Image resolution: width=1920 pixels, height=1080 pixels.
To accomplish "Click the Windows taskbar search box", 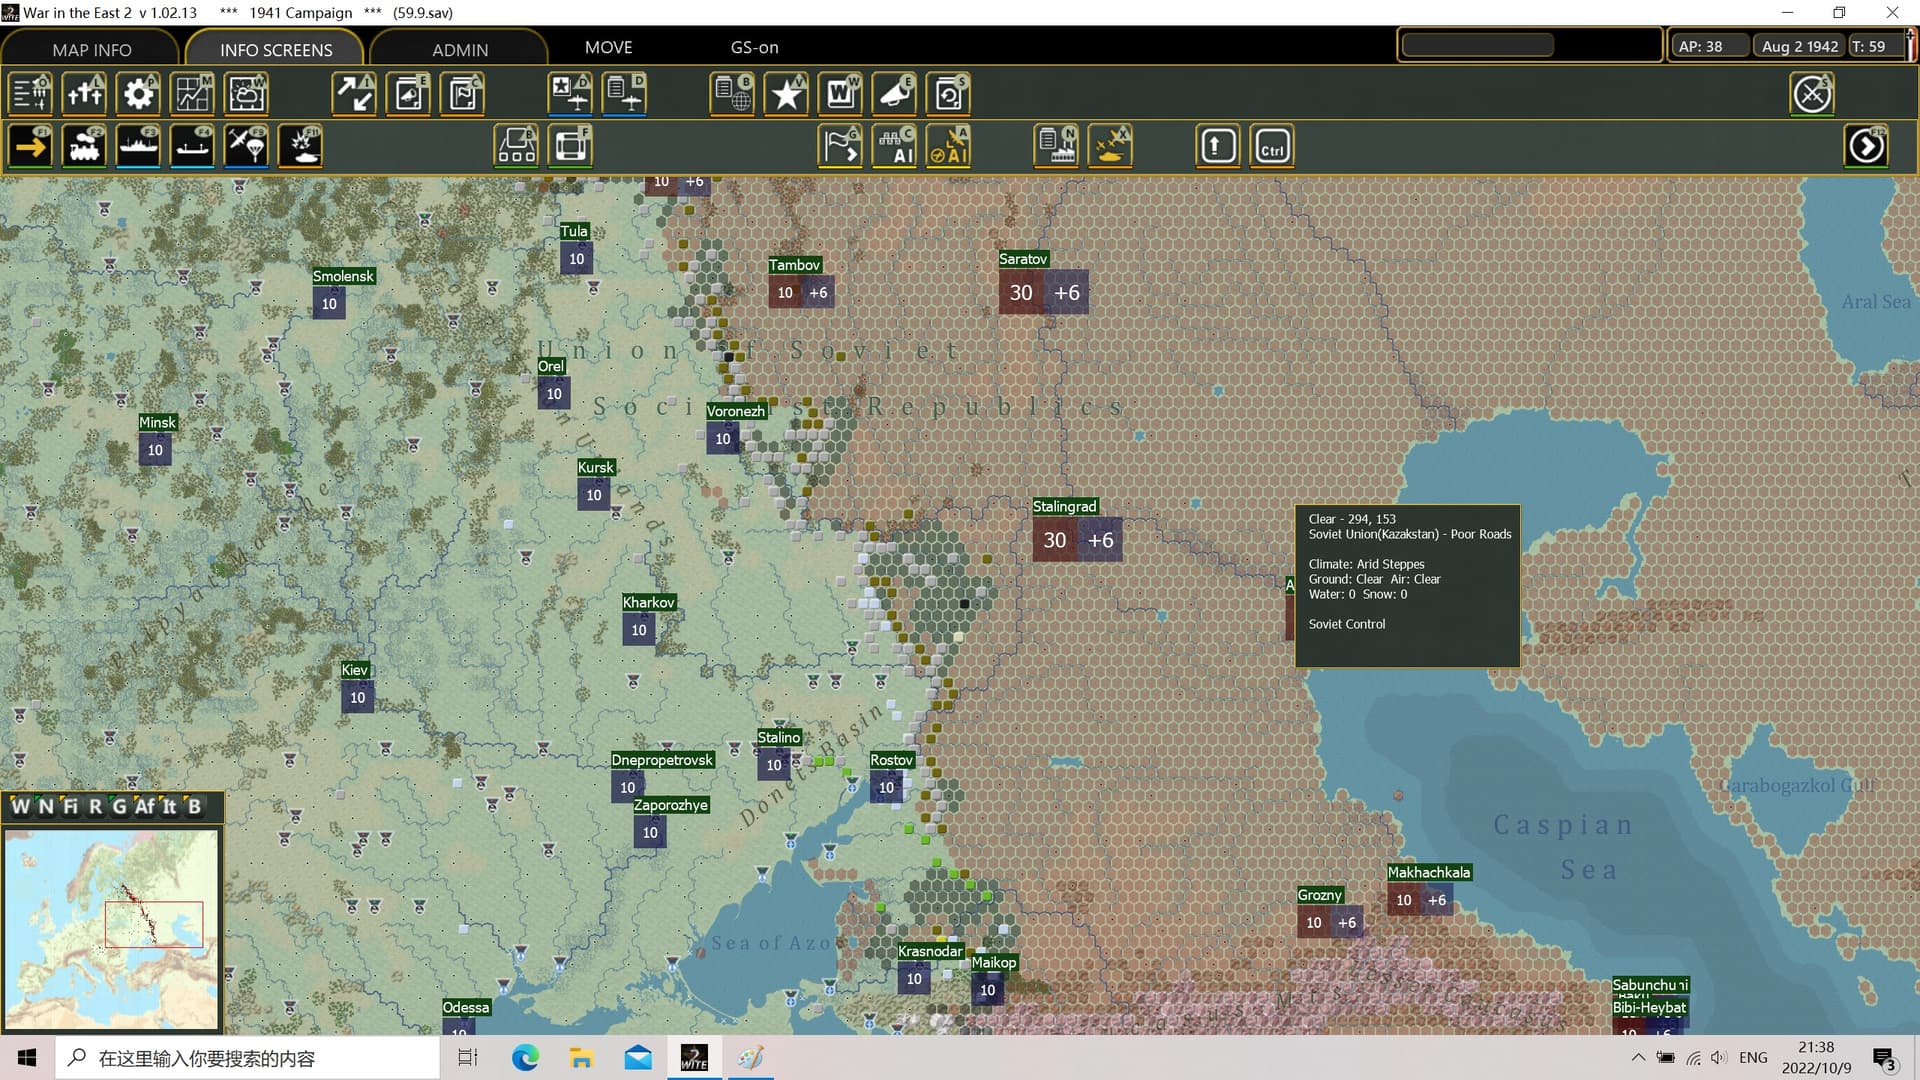I will tap(247, 1058).
